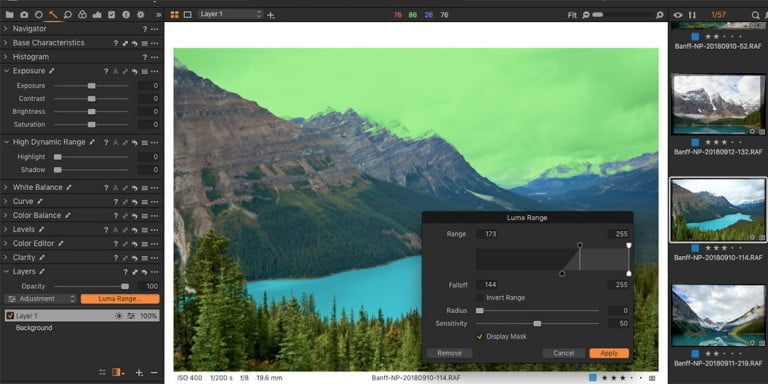Add a new layer with toolbar plus icon
The height and width of the screenshot is (384, 768).
coord(271,15)
